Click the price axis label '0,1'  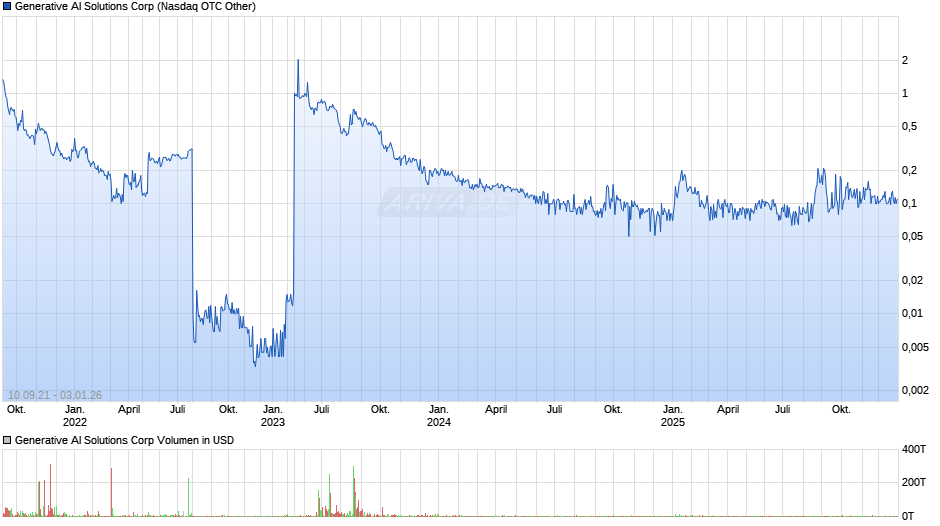[x=909, y=203]
